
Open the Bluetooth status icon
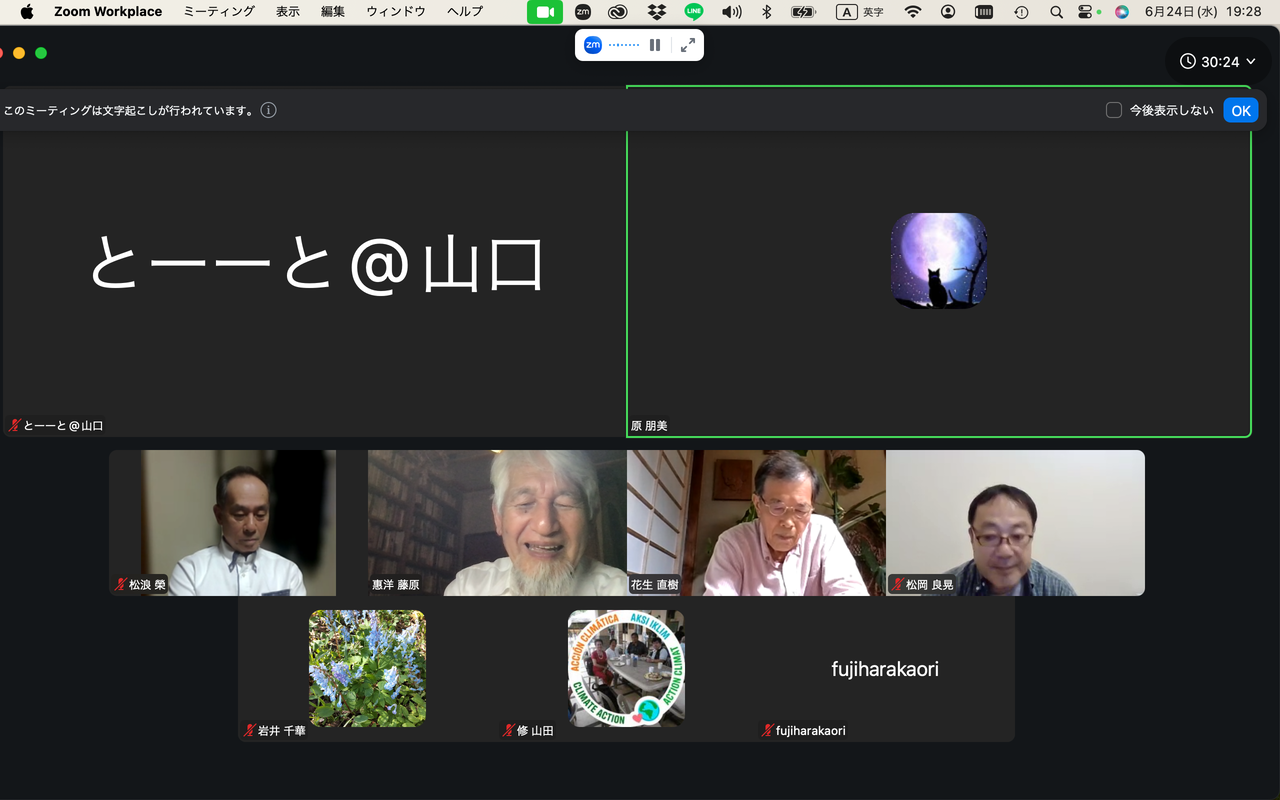pos(767,12)
